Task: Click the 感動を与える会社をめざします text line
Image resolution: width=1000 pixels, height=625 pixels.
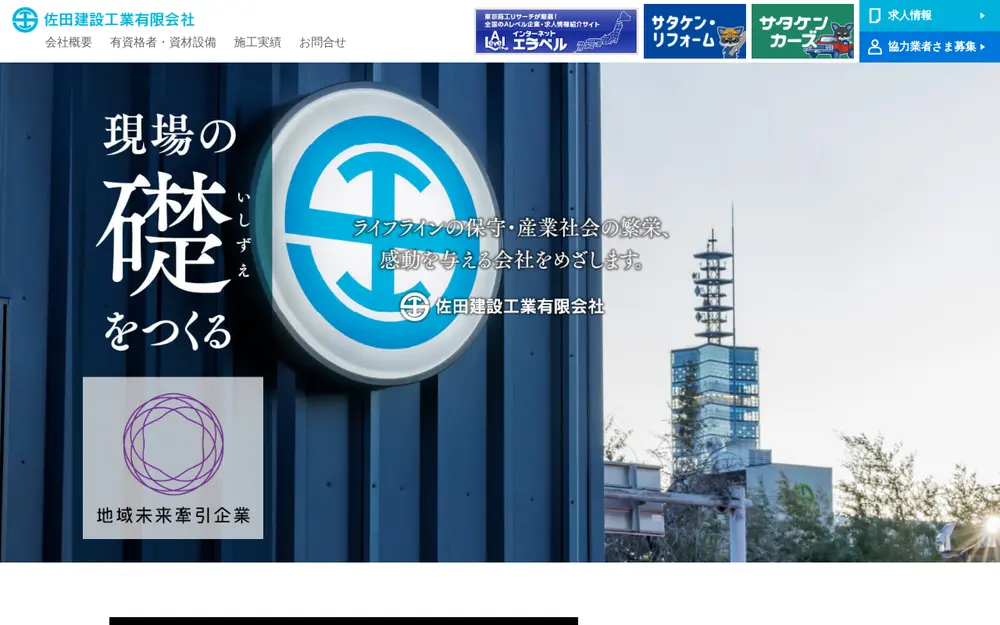Action: pos(511,260)
